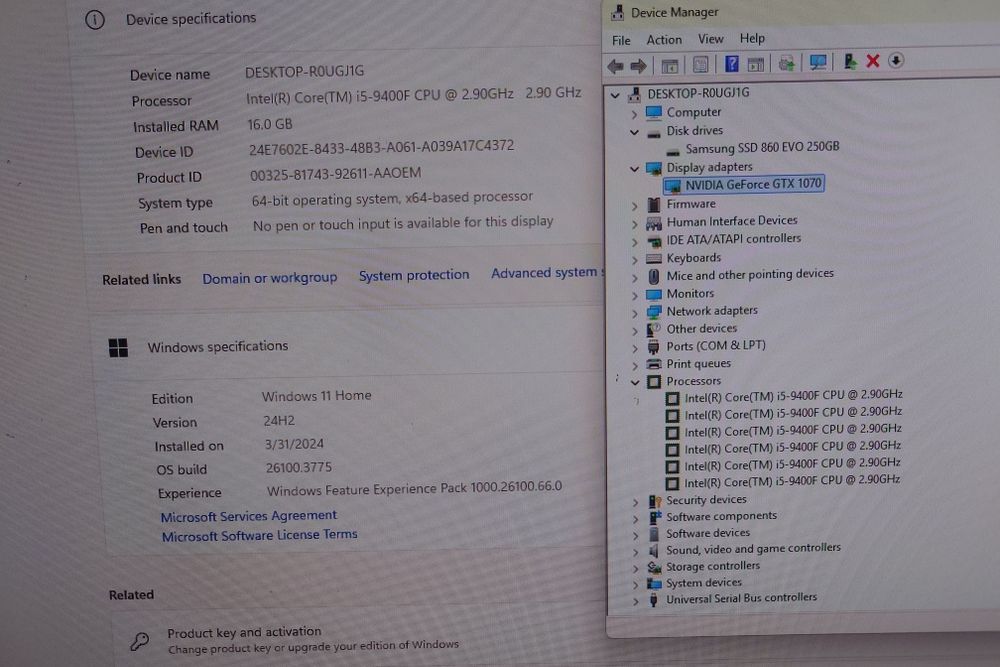This screenshot has height=667, width=1000.
Task: Click the Update device driver toolbar icon
Action: [849, 61]
